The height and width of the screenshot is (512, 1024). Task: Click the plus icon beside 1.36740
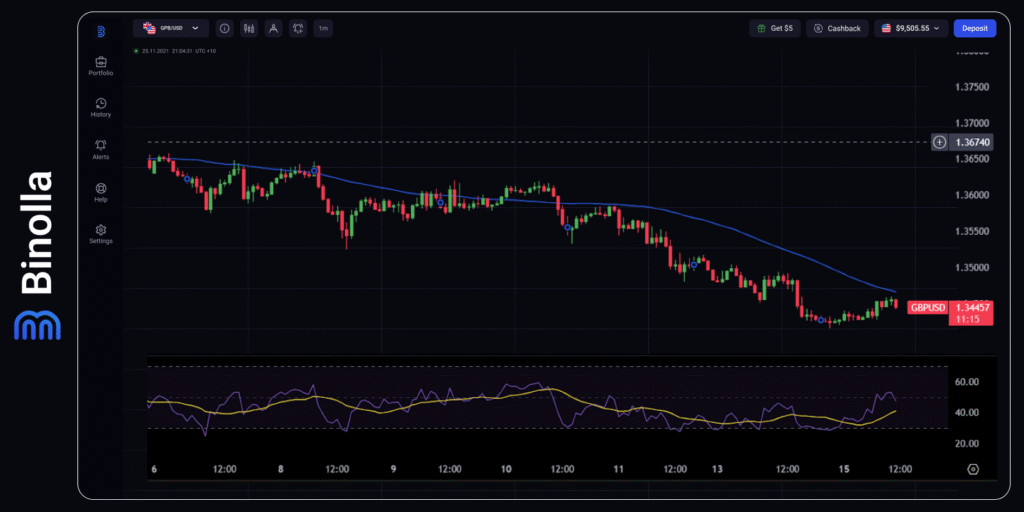pos(939,143)
